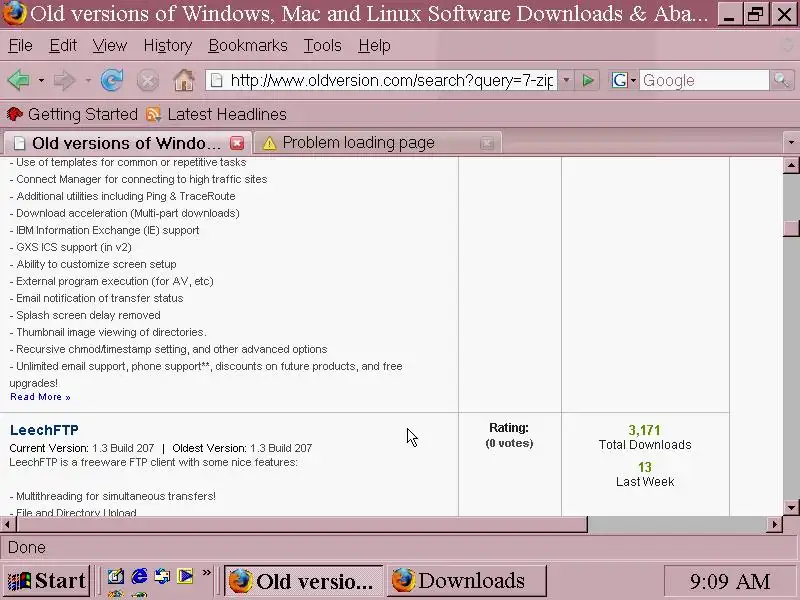Open the Back history dropdown arrow

pos(41,80)
